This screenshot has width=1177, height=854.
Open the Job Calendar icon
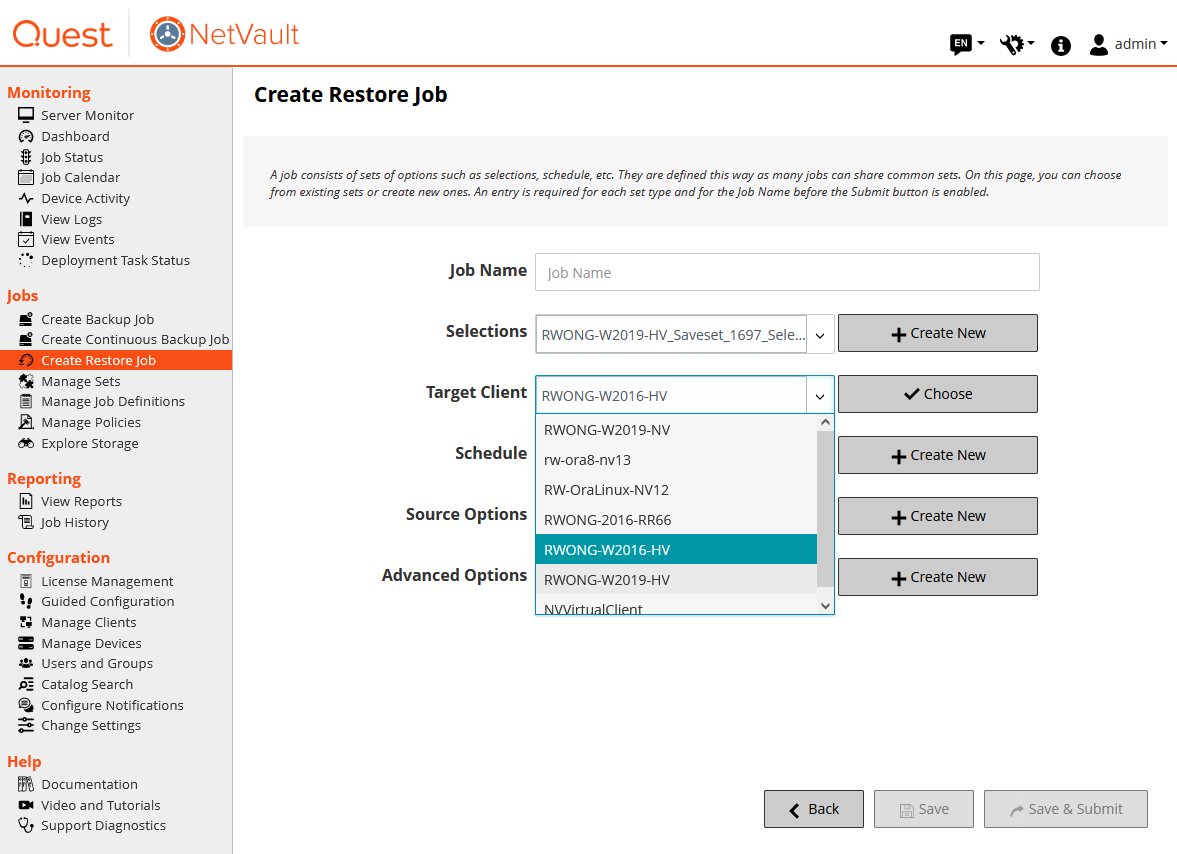click(x=26, y=177)
